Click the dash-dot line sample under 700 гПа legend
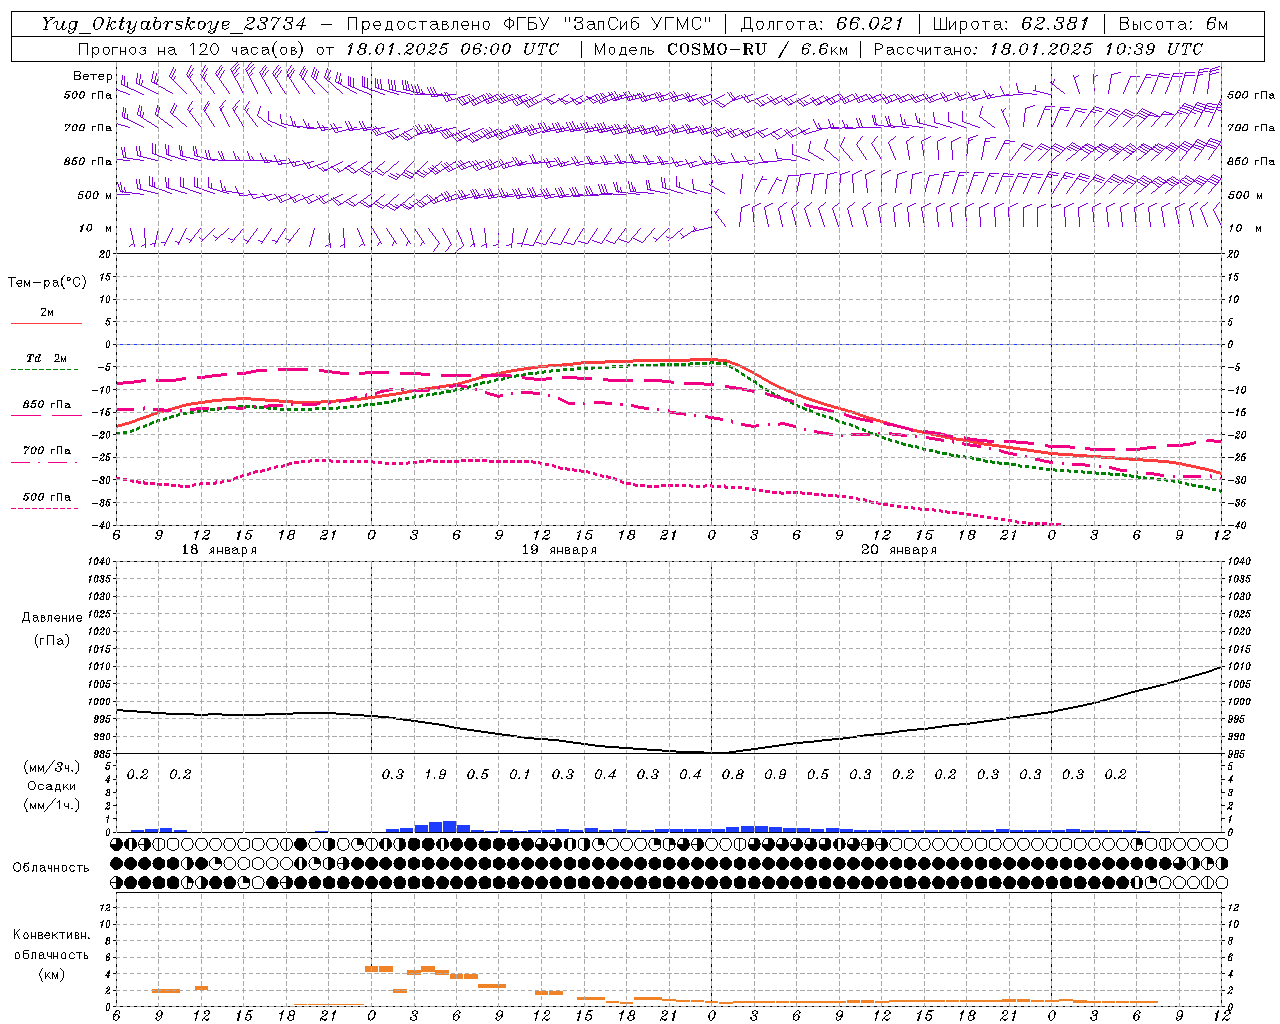Image resolution: width=1280 pixels, height=1024 pixels. pos(46,463)
